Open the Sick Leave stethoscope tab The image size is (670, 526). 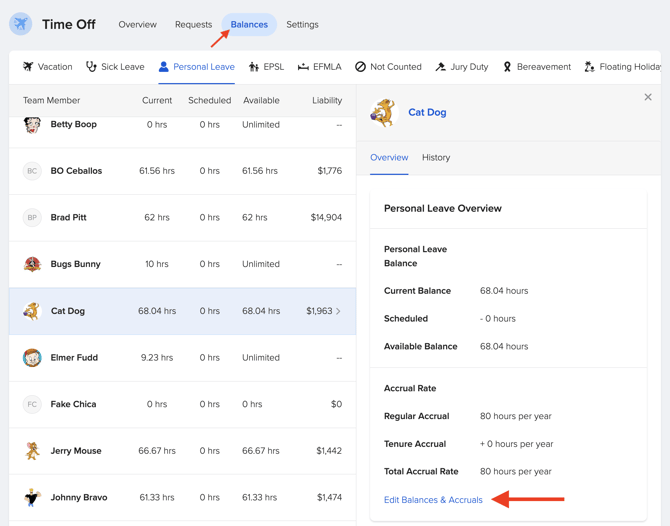115,67
